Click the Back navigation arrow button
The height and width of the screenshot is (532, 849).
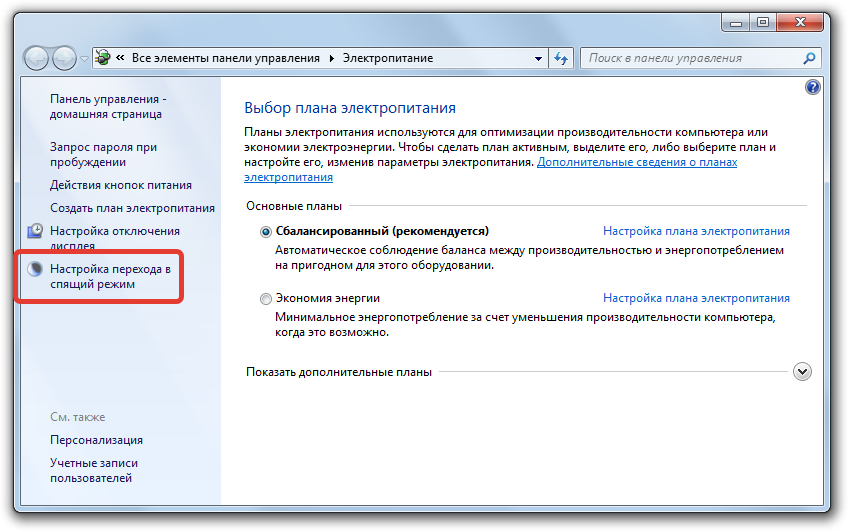coord(36,58)
